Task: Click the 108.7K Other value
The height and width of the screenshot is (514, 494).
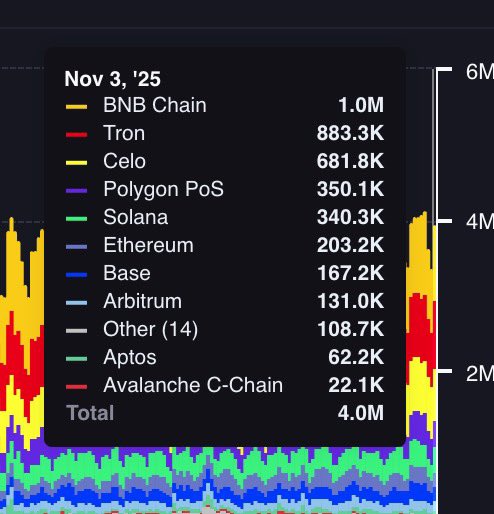Action: tap(351, 329)
